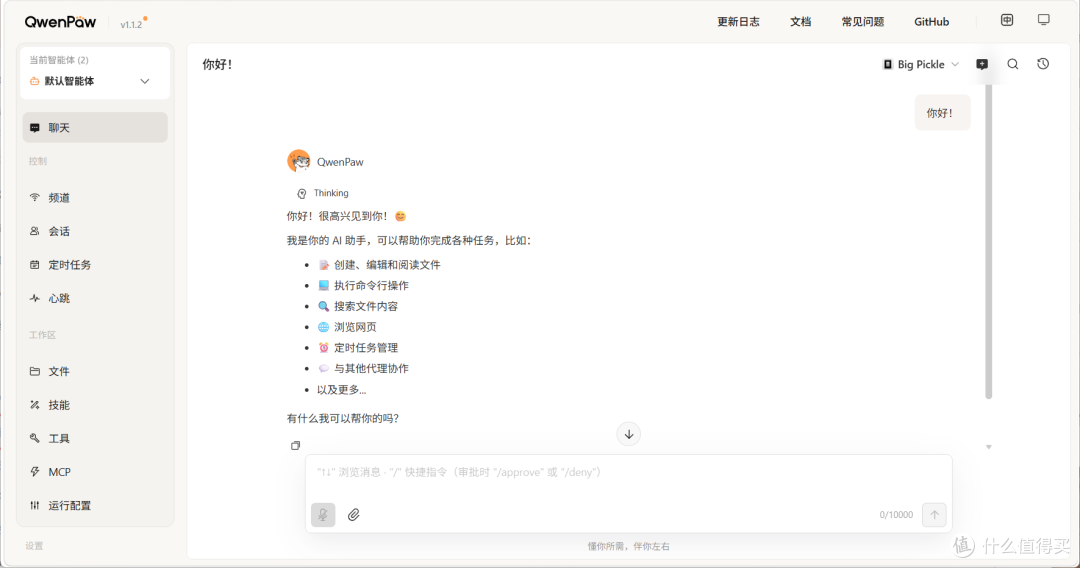This screenshot has width=1080, height=568.
Task: Jump to the bottom with the down-arrow button
Action: coord(629,434)
